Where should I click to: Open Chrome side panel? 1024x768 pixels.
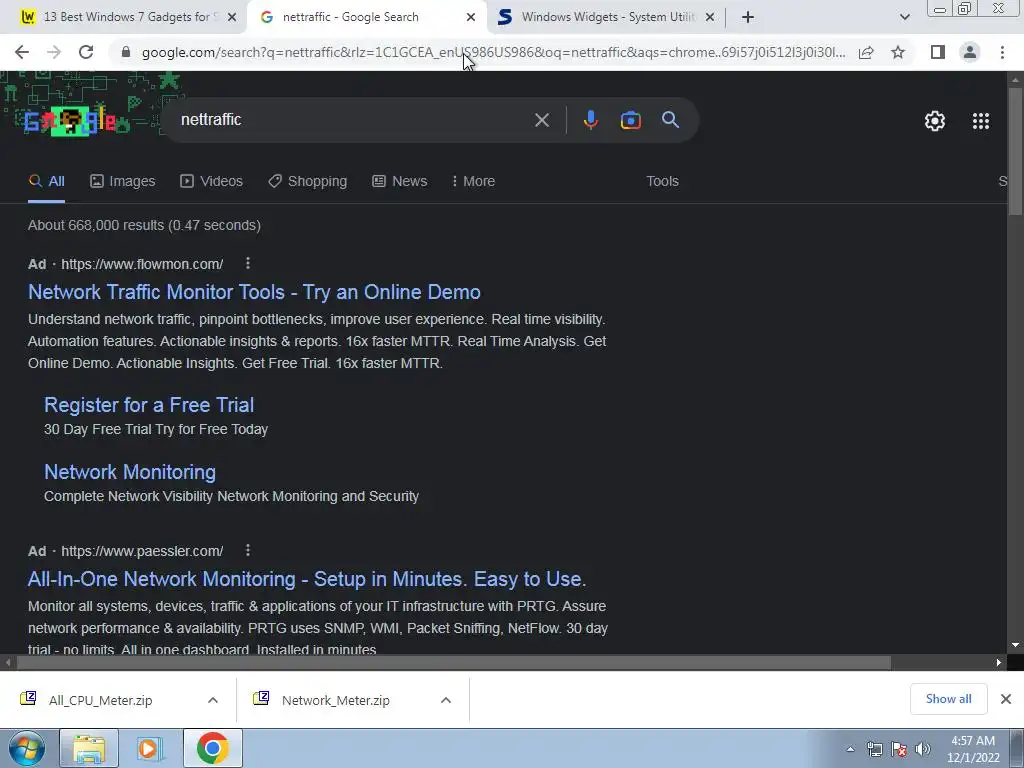click(x=938, y=52)
